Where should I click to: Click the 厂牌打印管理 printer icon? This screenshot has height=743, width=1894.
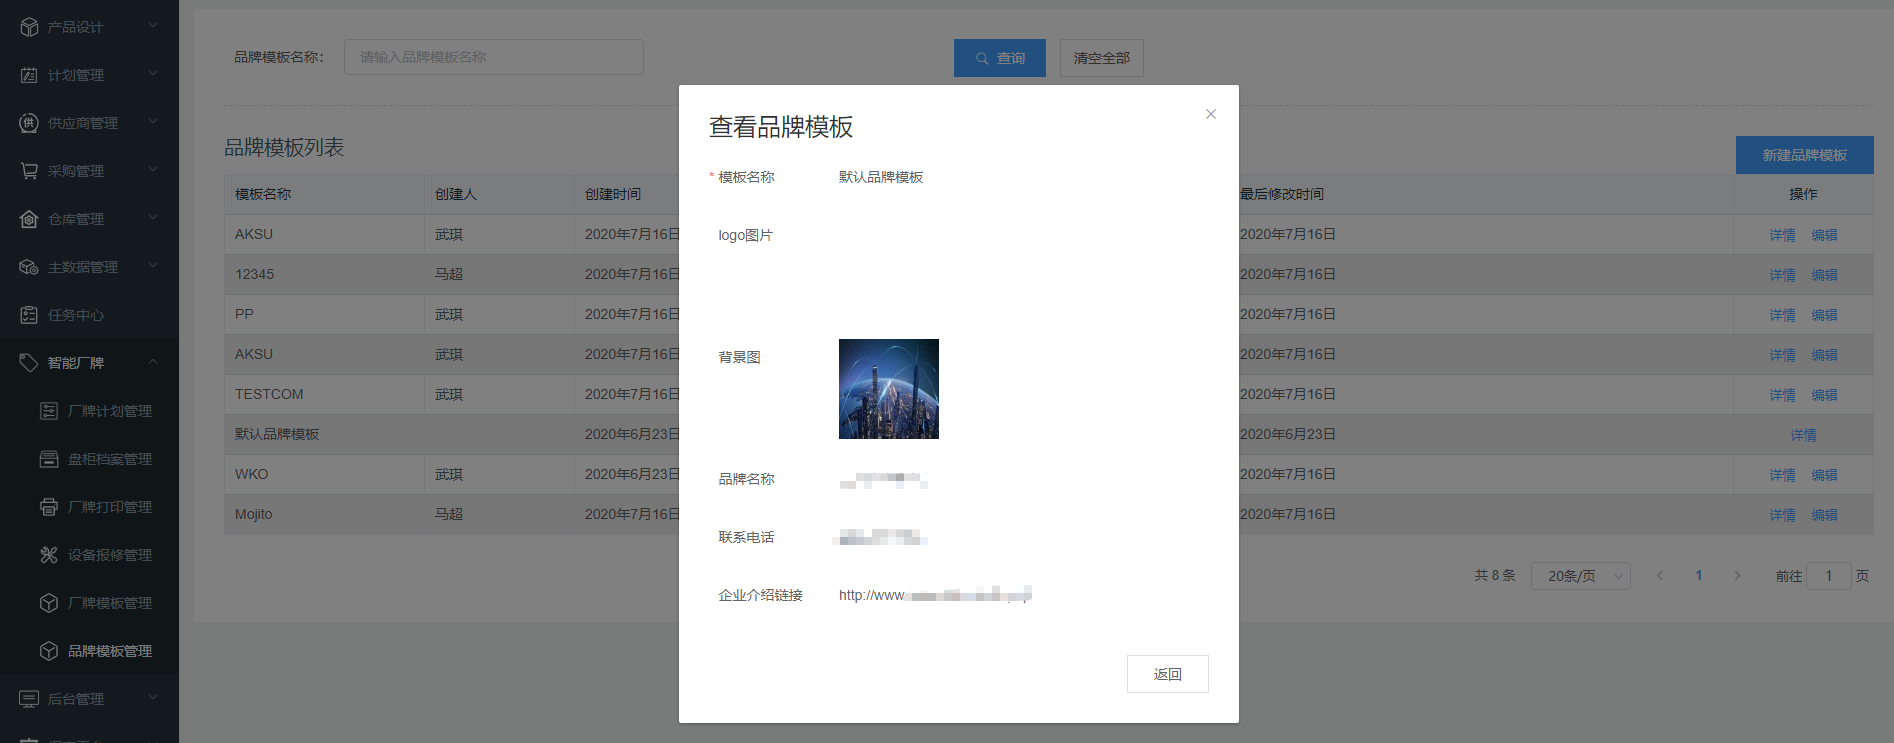(49, 507)
